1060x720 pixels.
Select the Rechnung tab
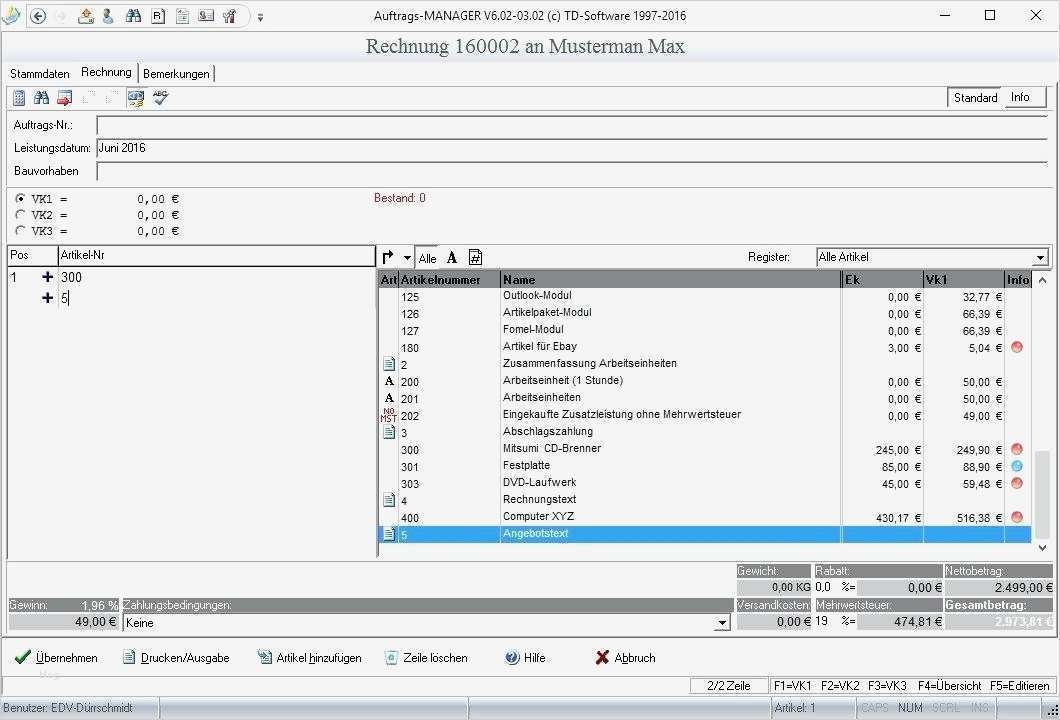[x=106, y=72]
